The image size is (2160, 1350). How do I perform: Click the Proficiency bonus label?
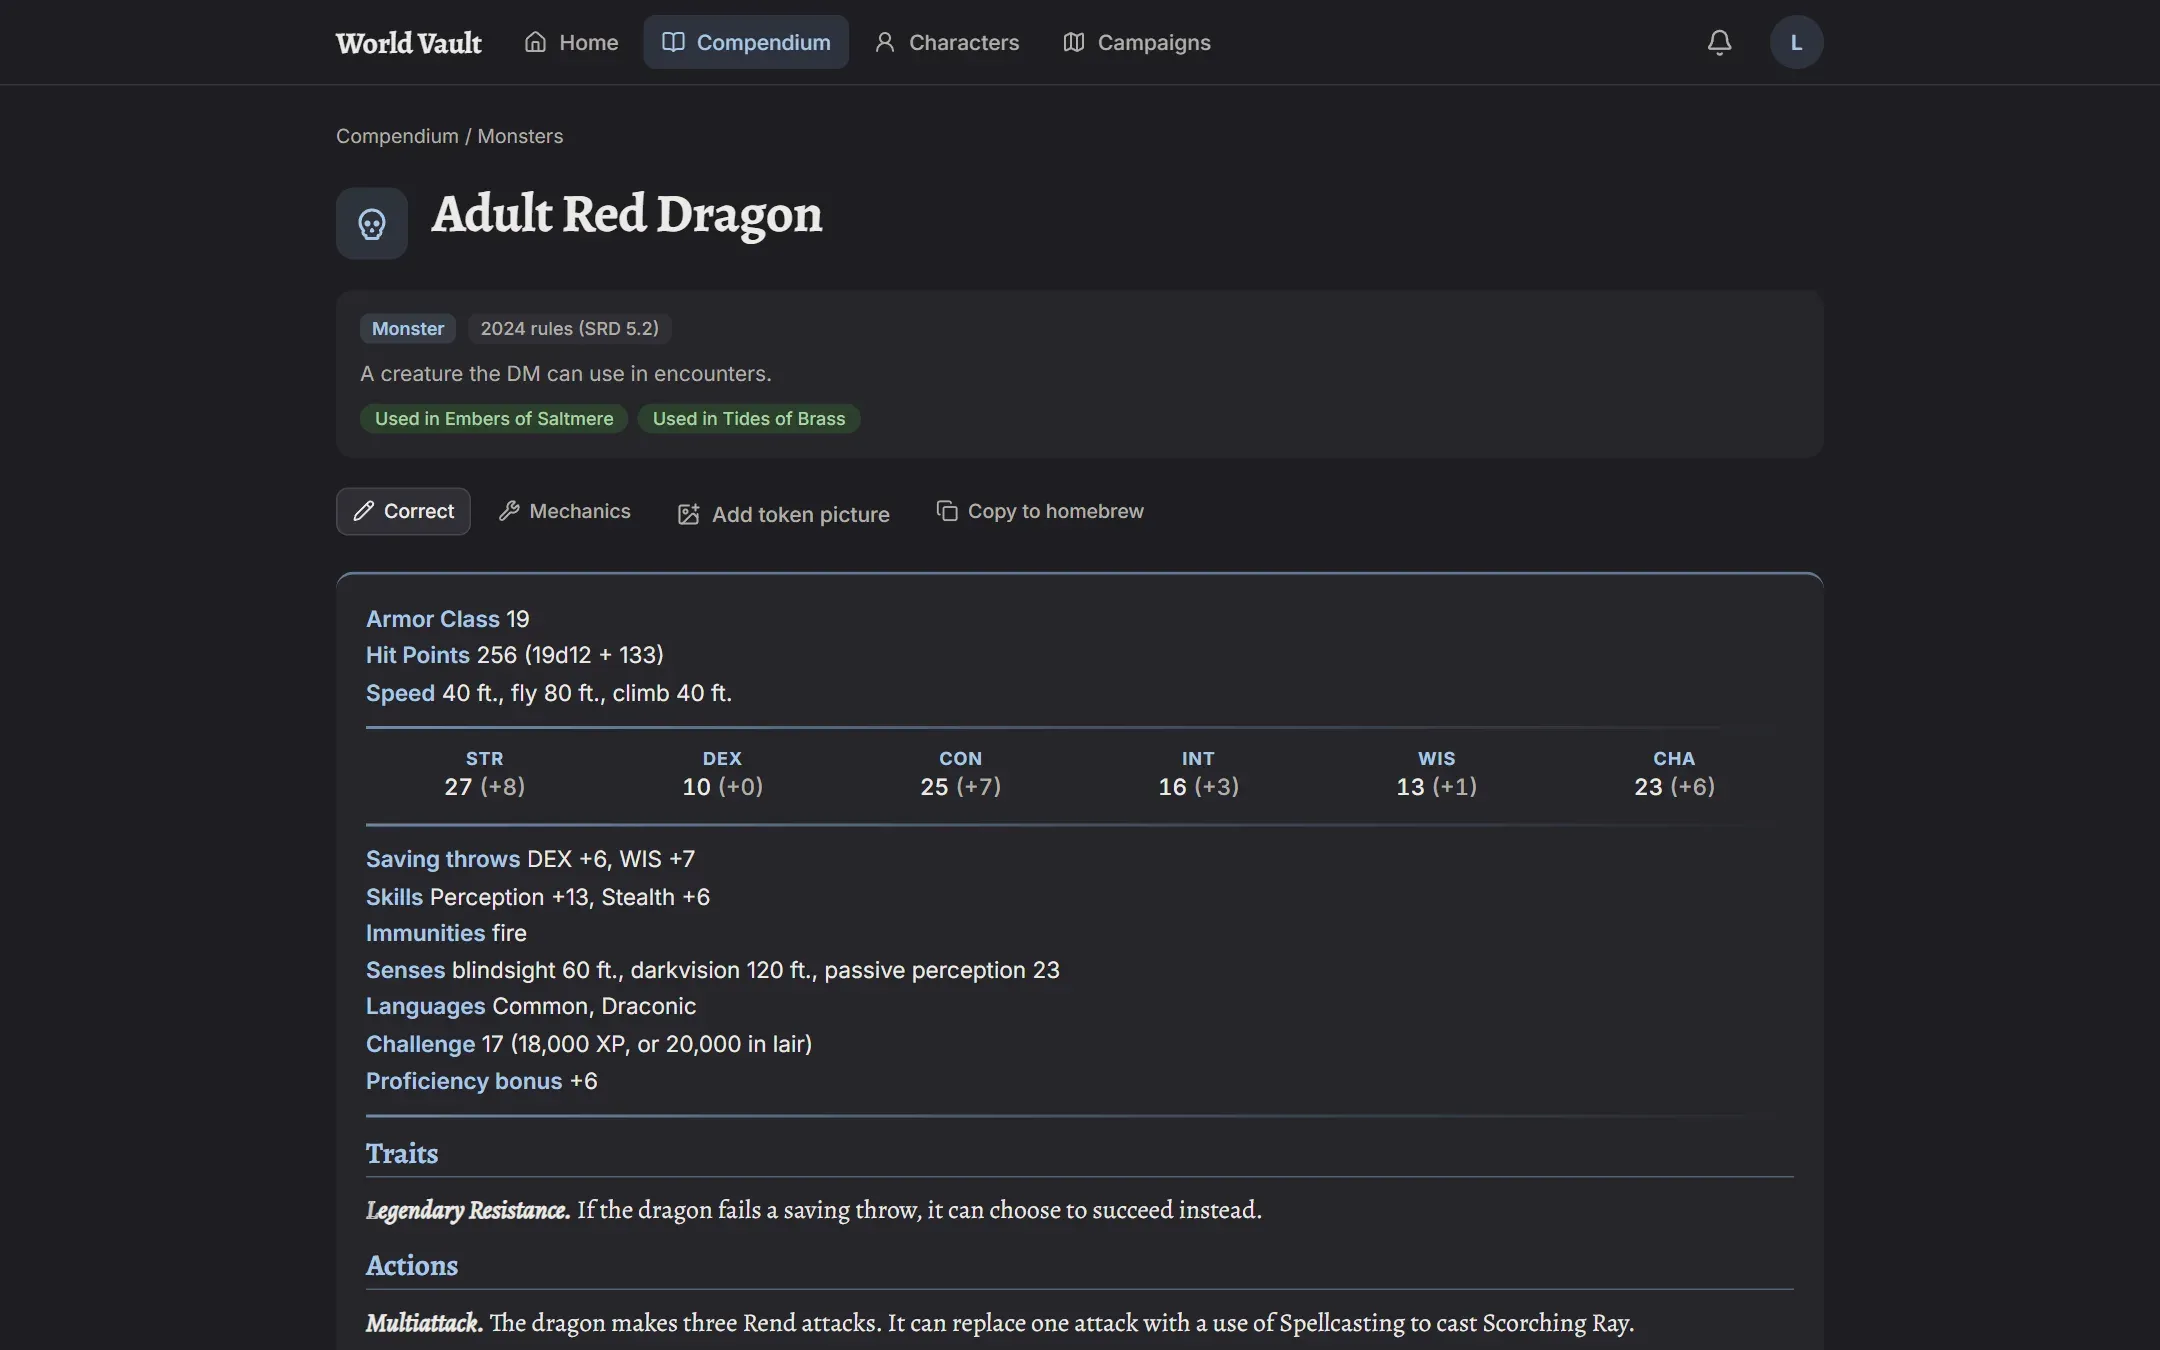pyautogui.click(x=464, y=1081)
